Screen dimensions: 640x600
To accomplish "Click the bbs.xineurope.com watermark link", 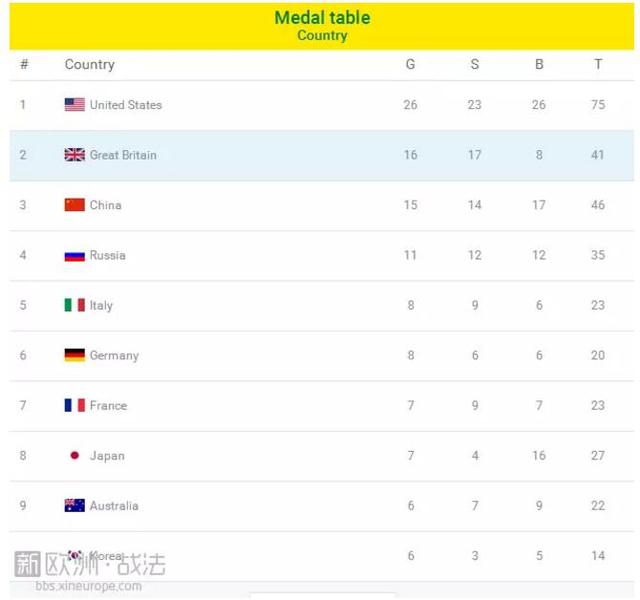I will 89,586.
